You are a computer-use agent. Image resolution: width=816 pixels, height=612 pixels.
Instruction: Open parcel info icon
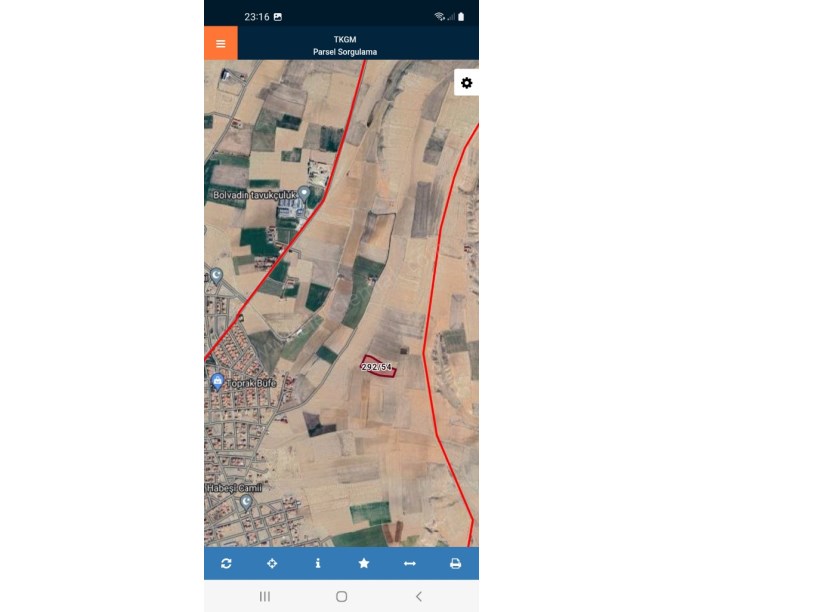[x=318, y=563]
